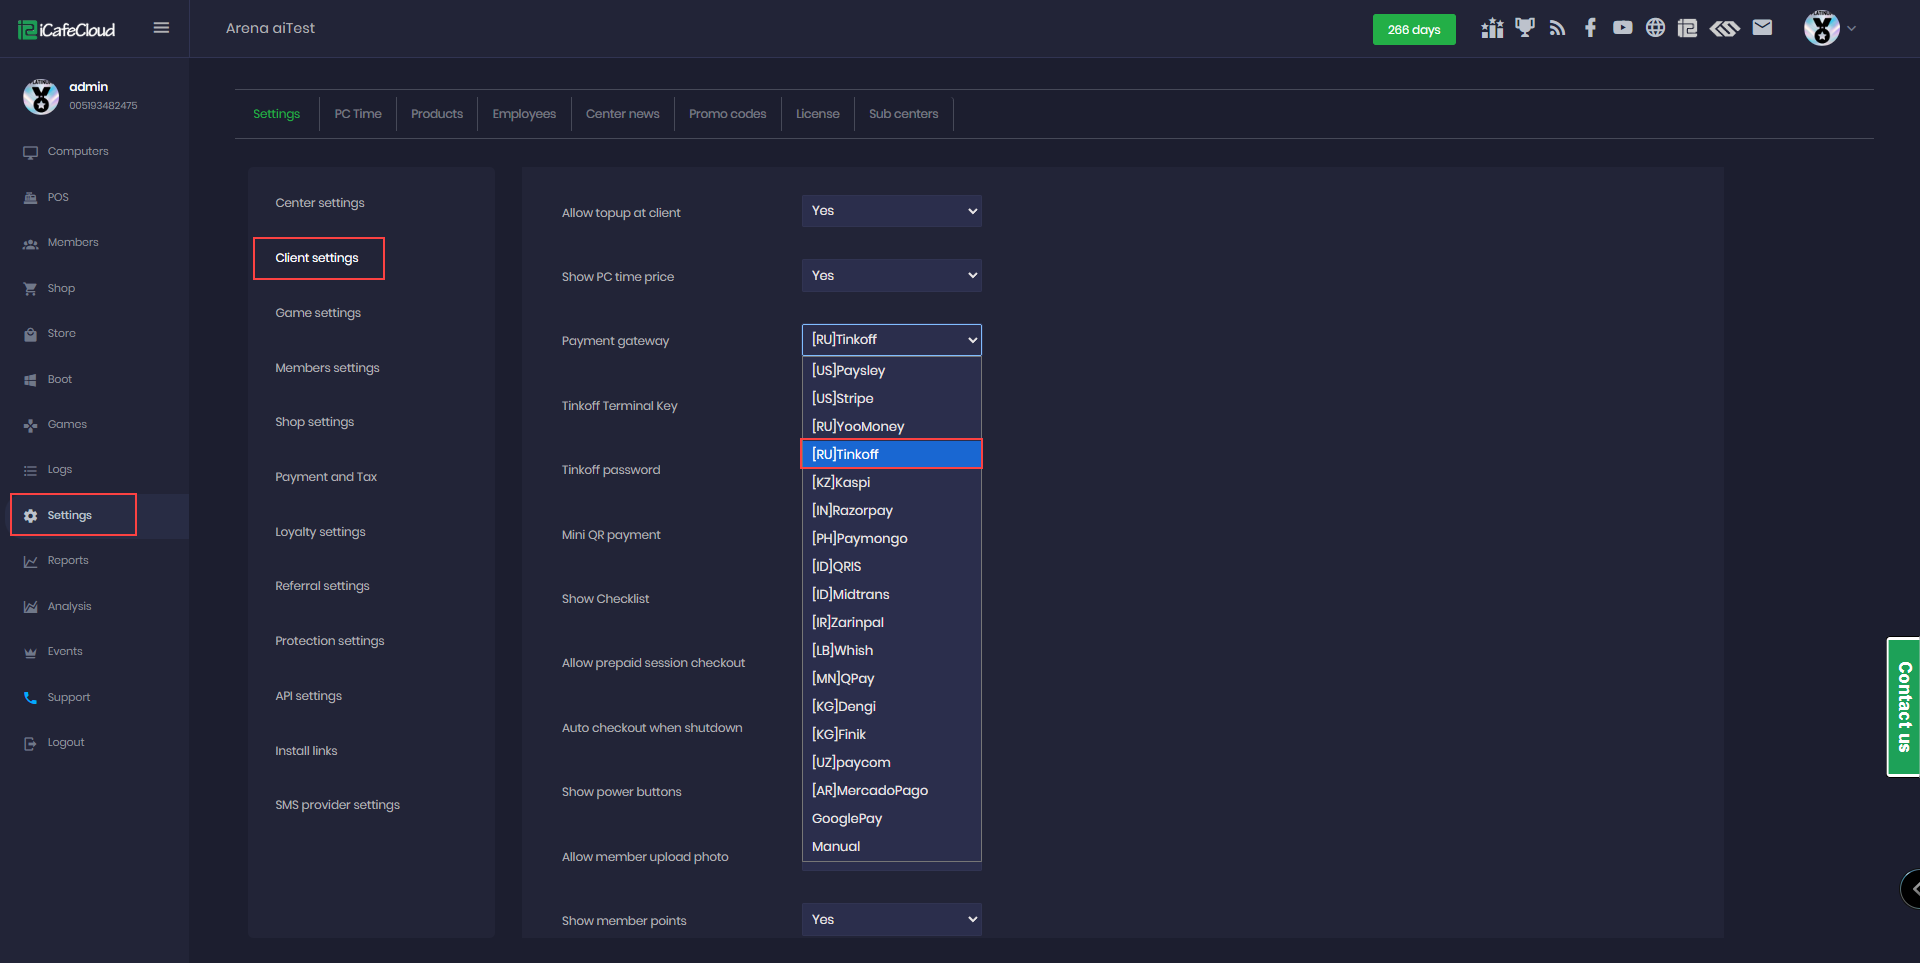
Task: Click the globe language icon
Action: 1655,28
